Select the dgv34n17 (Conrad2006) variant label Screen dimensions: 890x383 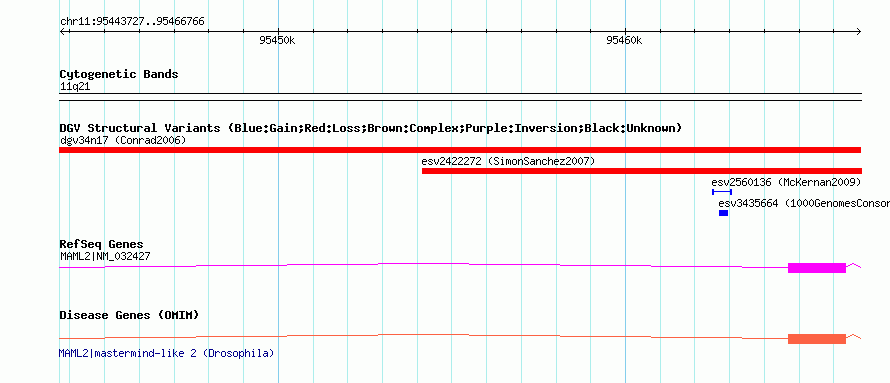(123, 140)
